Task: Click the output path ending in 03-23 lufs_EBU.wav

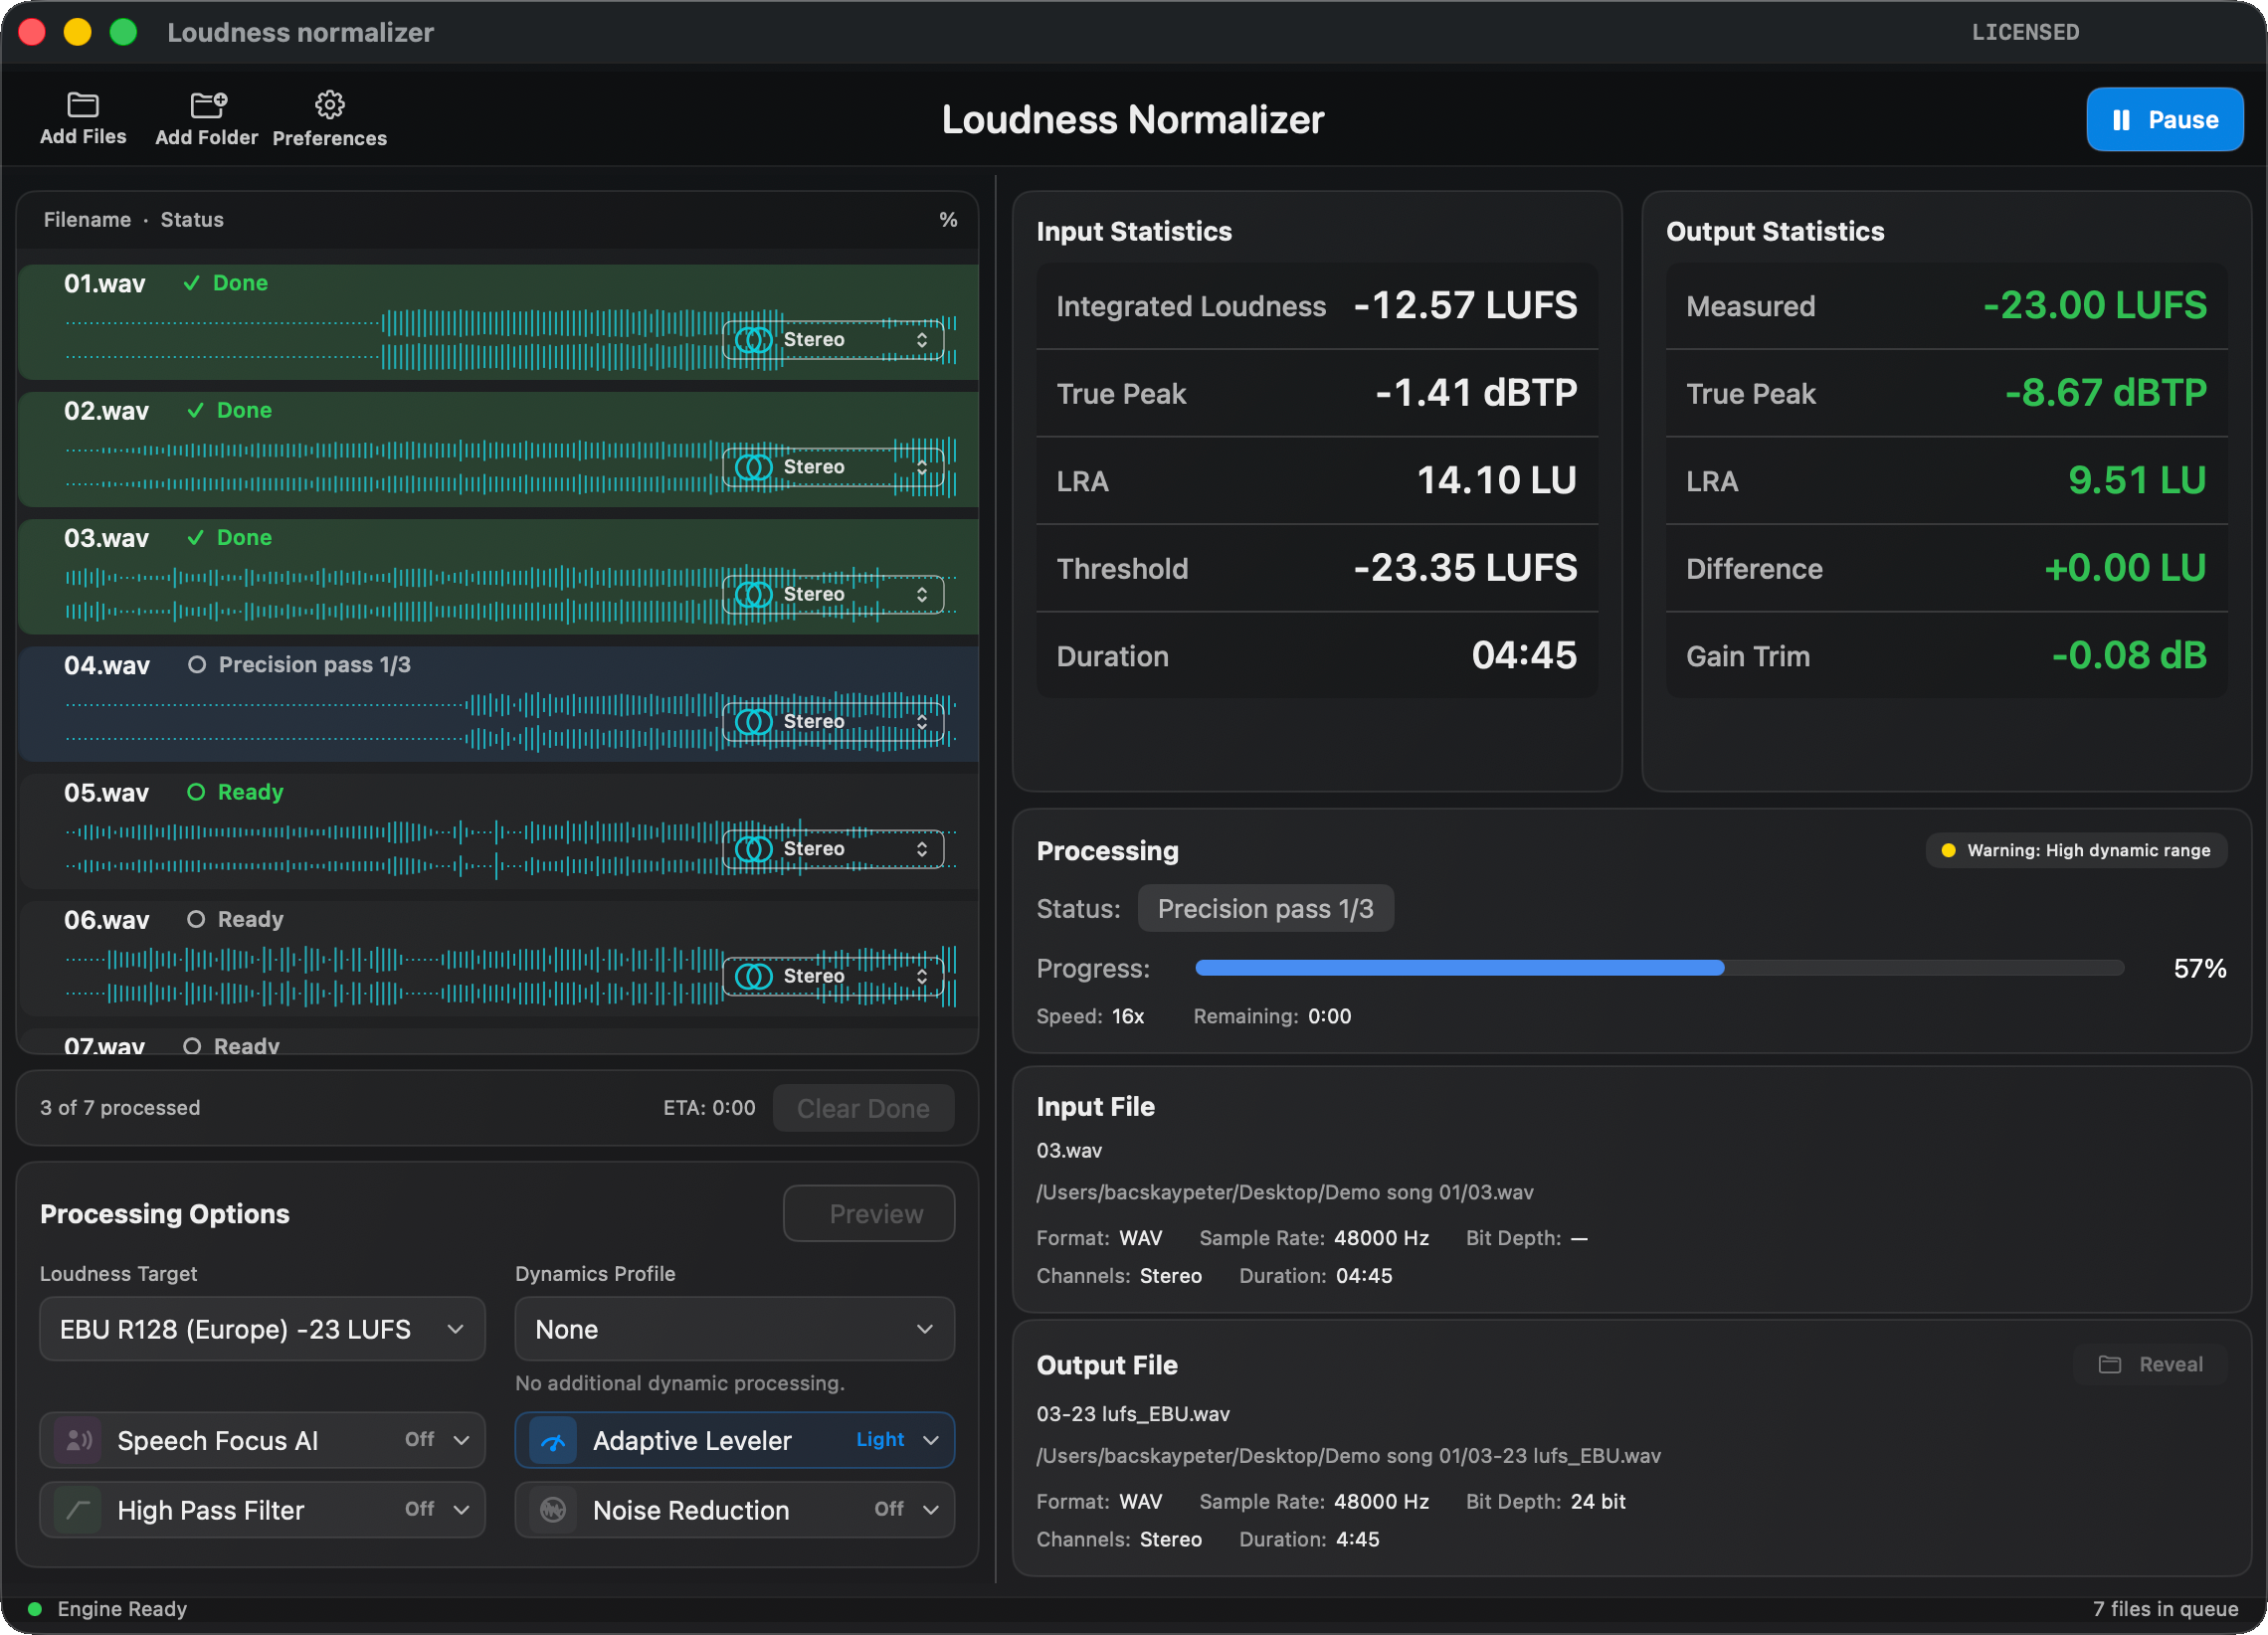Action: coord(1348,1455)
